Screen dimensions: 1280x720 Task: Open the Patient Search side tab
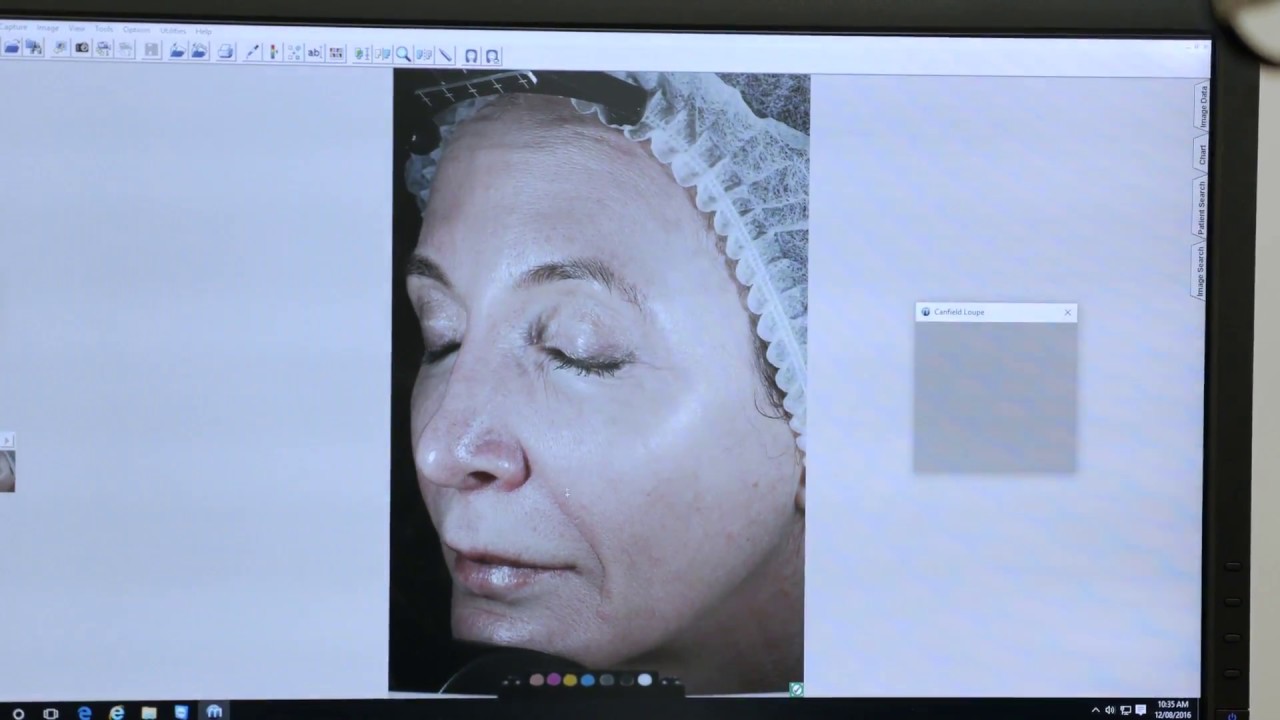(x=1201, y=207)
